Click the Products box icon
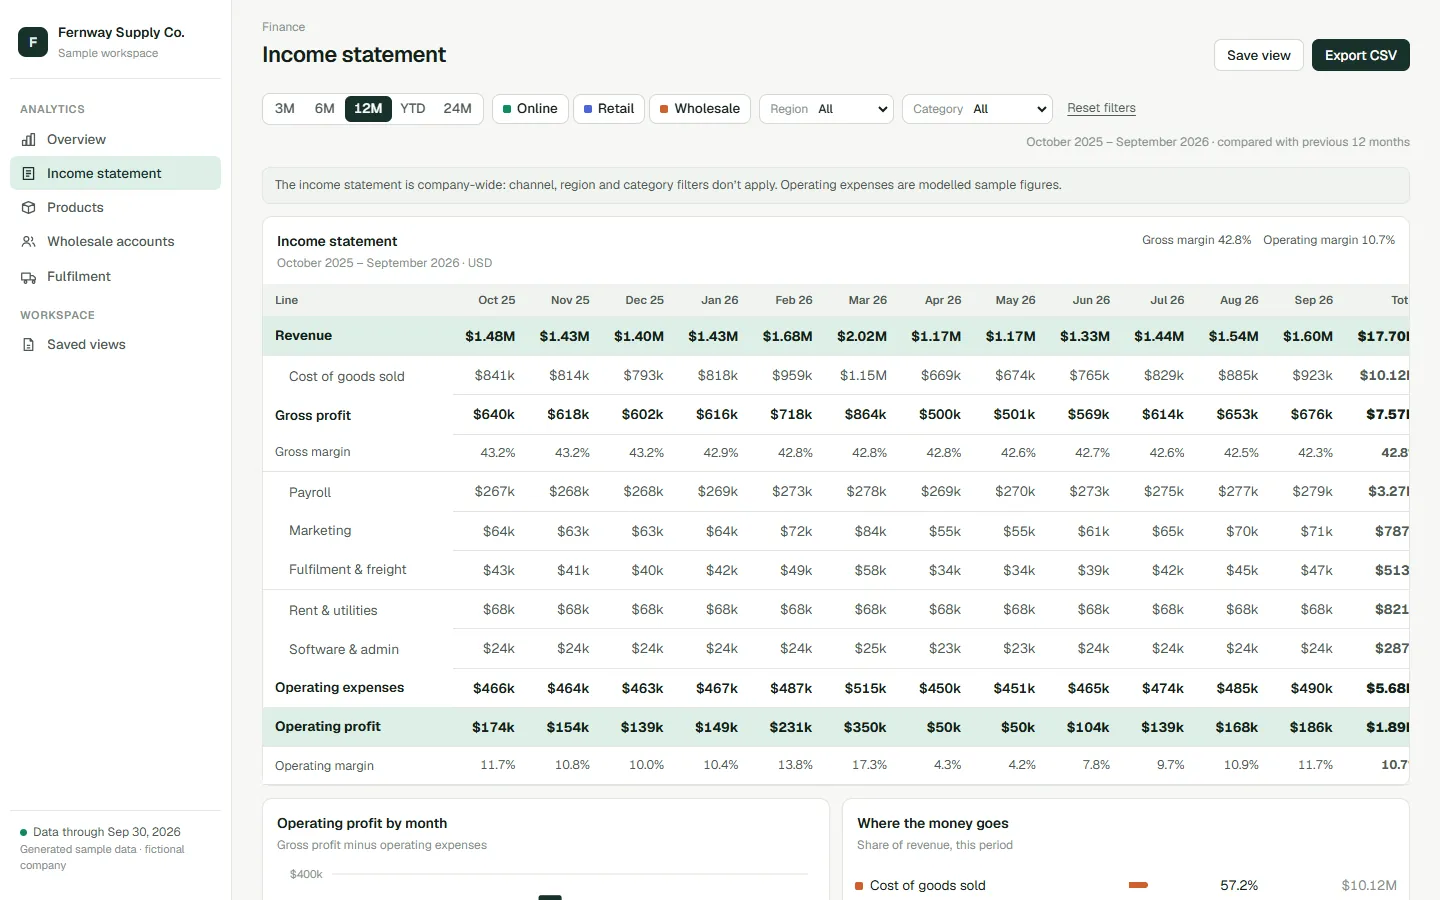This screenshot has width=1440, height=900. 29,208
